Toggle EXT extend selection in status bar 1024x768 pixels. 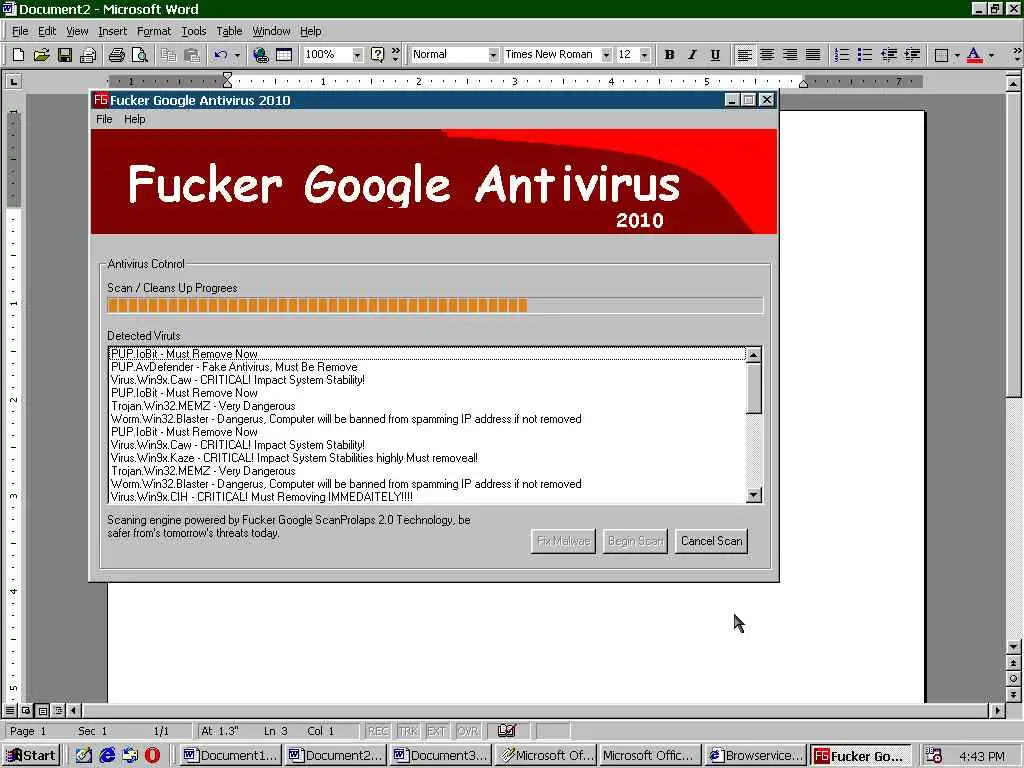[436, 731]
